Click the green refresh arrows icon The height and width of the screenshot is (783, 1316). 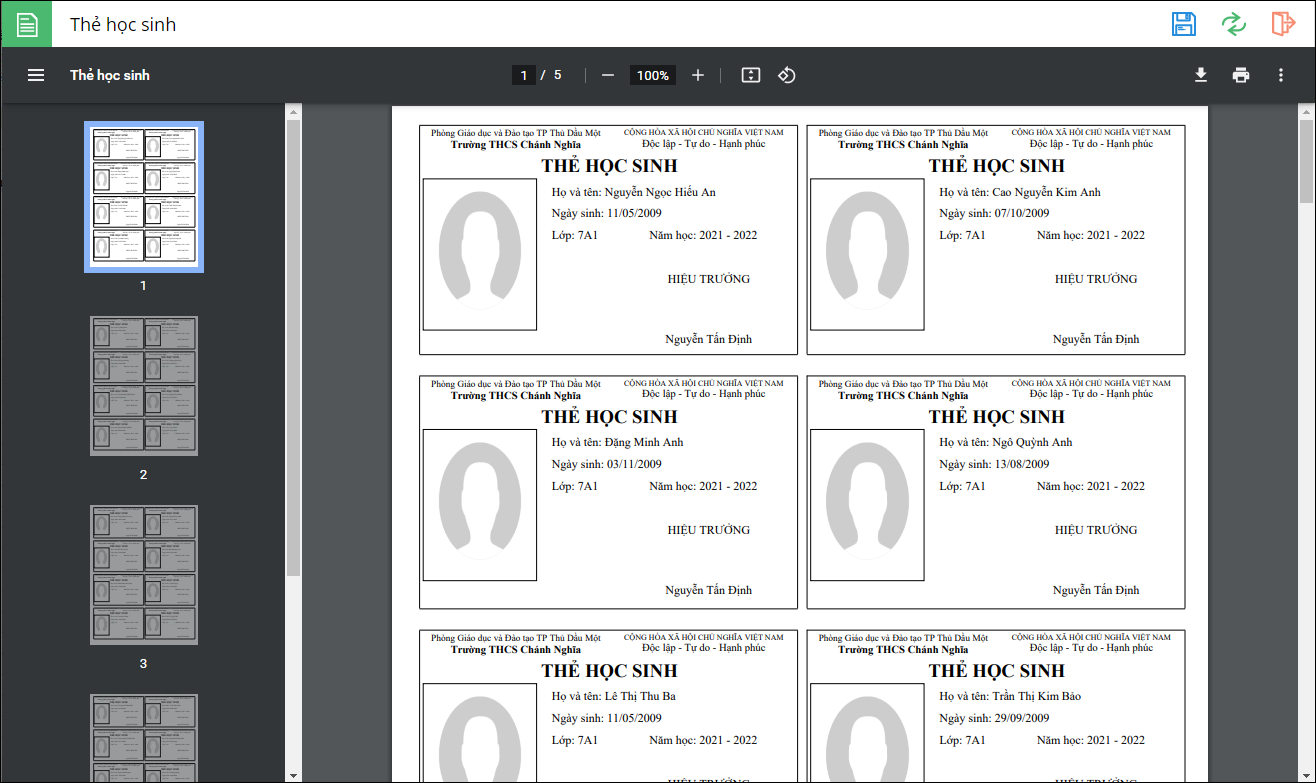(x=1234, y=24)
